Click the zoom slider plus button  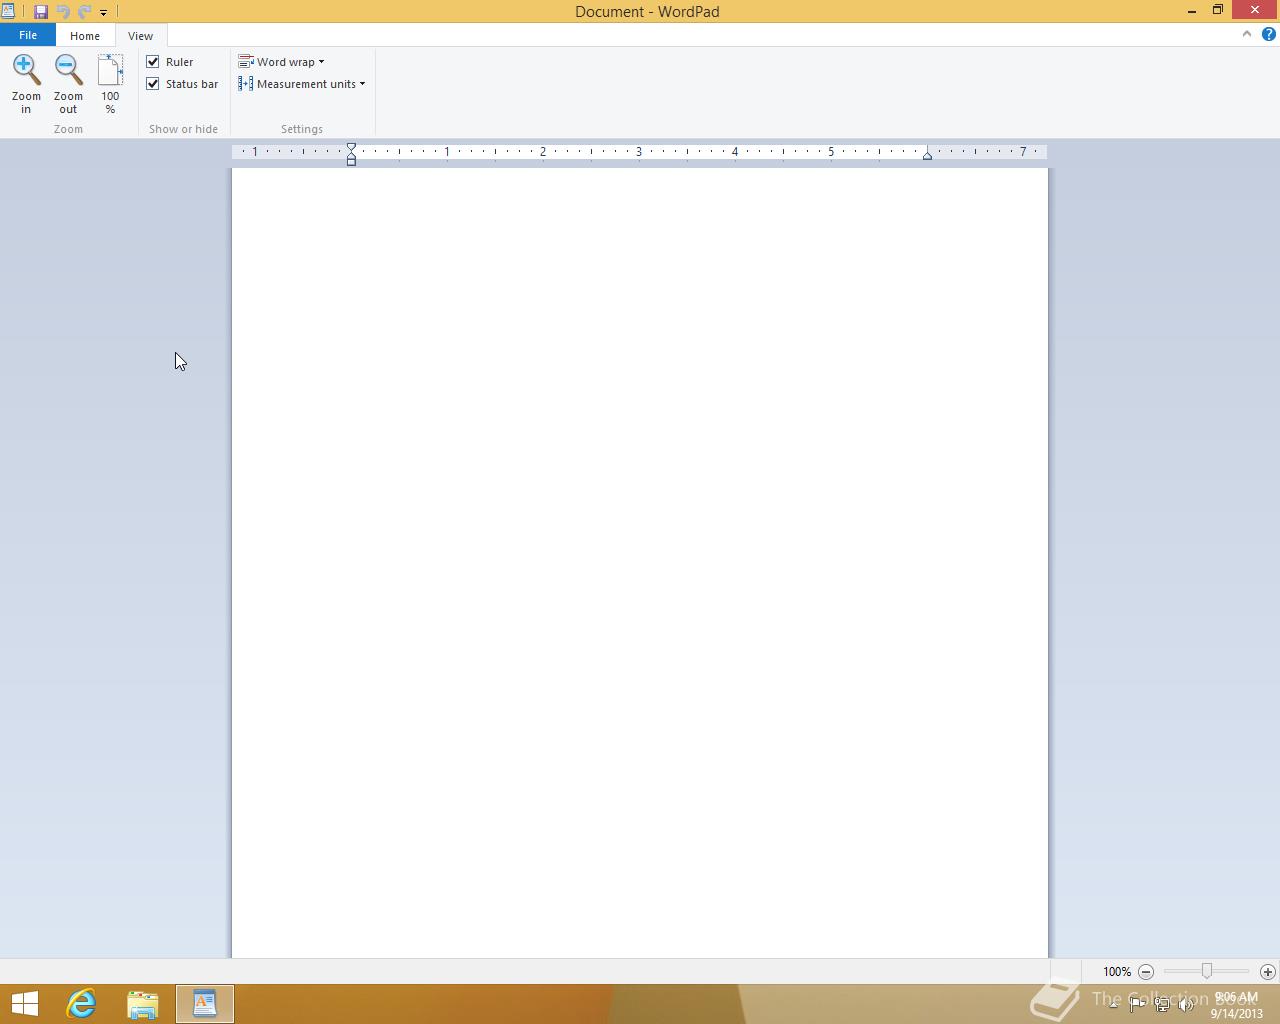pyautogui.click(x=1268, y=972)
